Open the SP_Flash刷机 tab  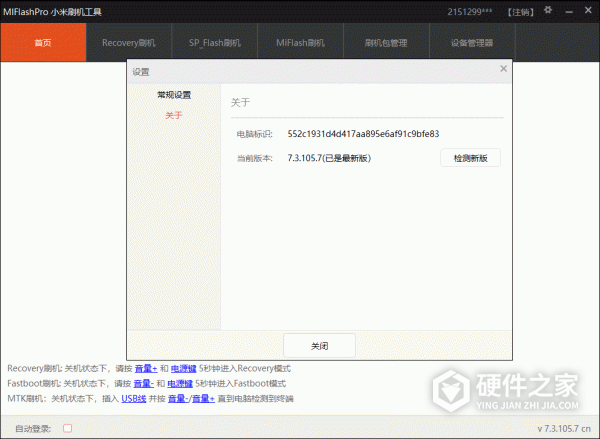click(x=215, y=42)
